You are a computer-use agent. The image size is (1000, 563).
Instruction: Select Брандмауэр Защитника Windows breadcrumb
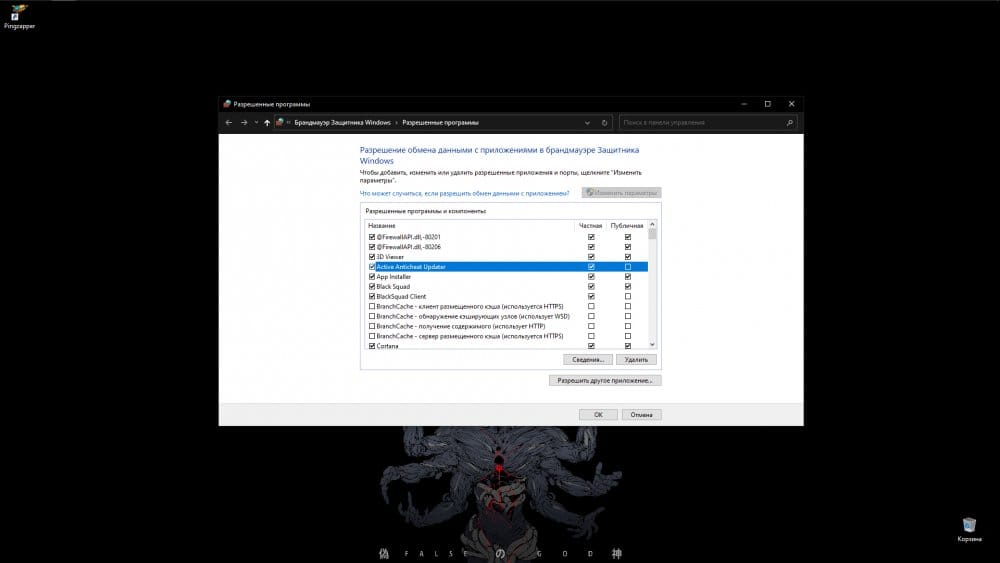pos(342,123)
